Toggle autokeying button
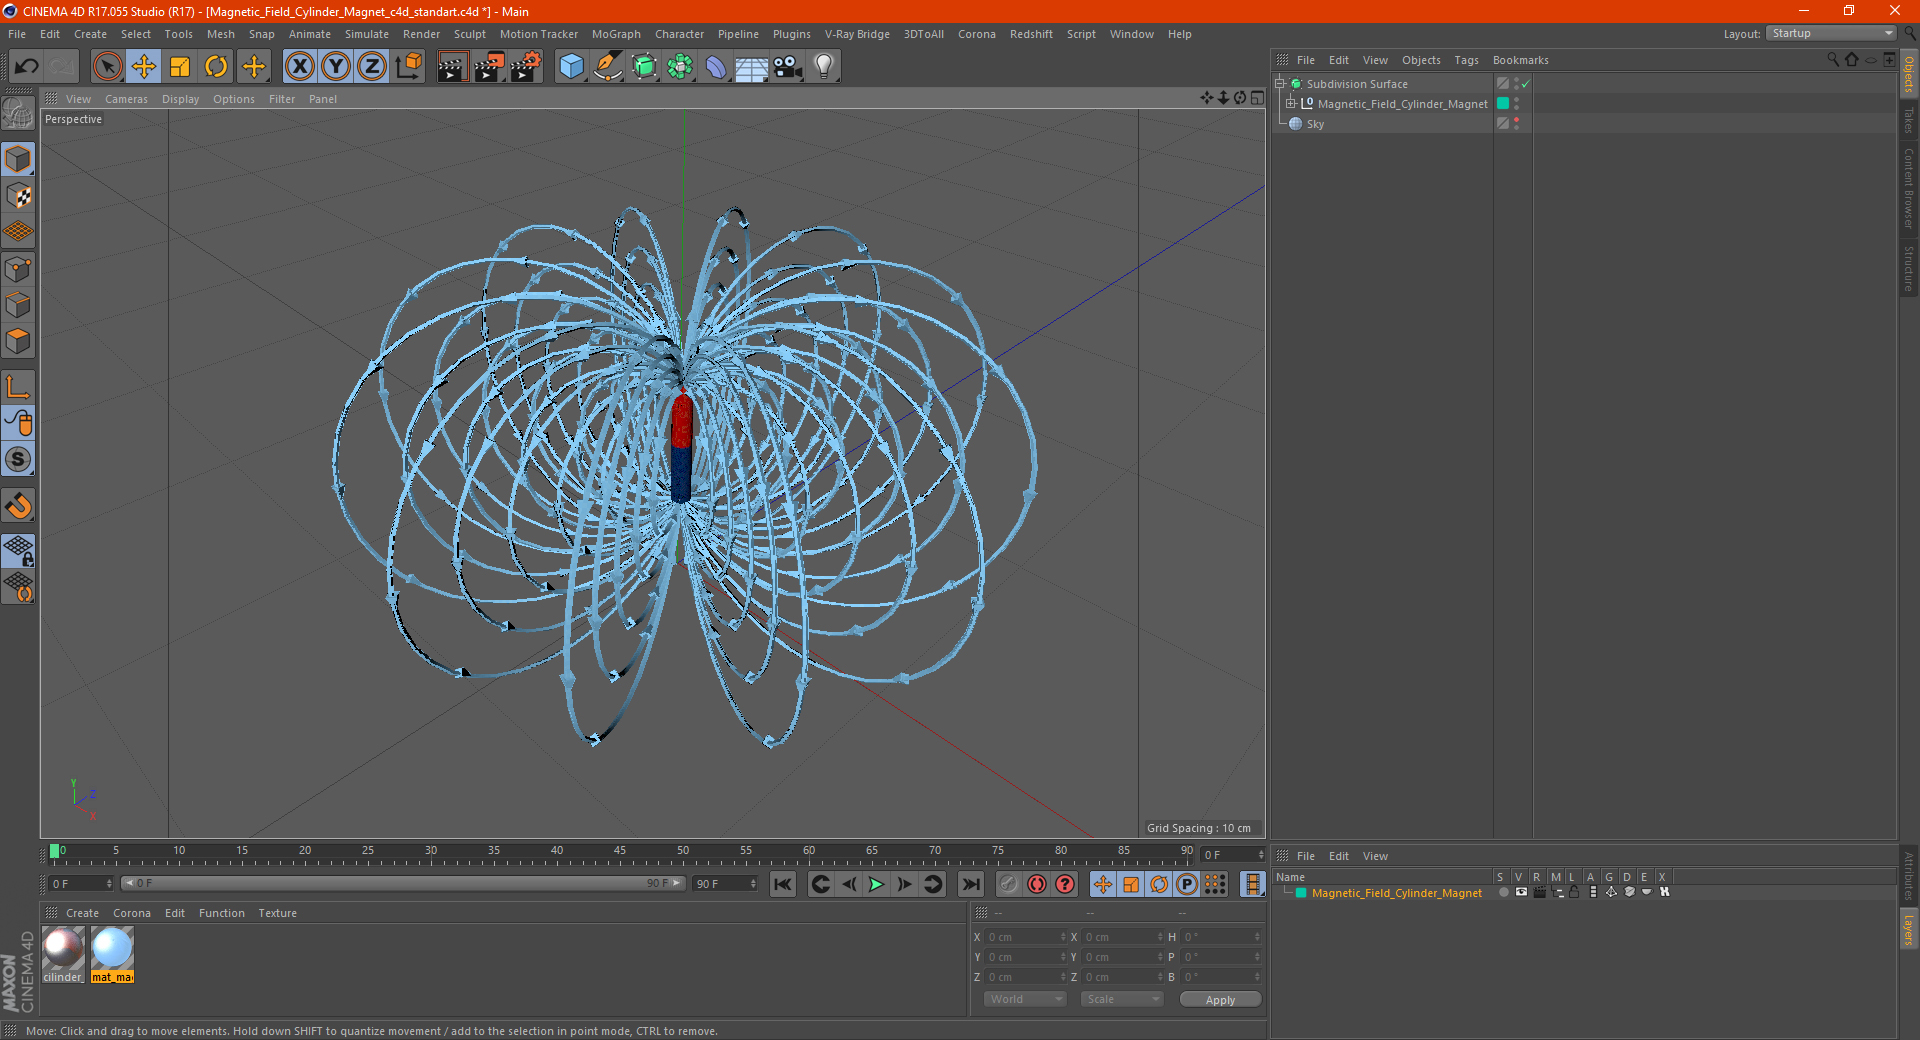The height and width of the screenshot is (1040, 1920). coord(1037,884)
